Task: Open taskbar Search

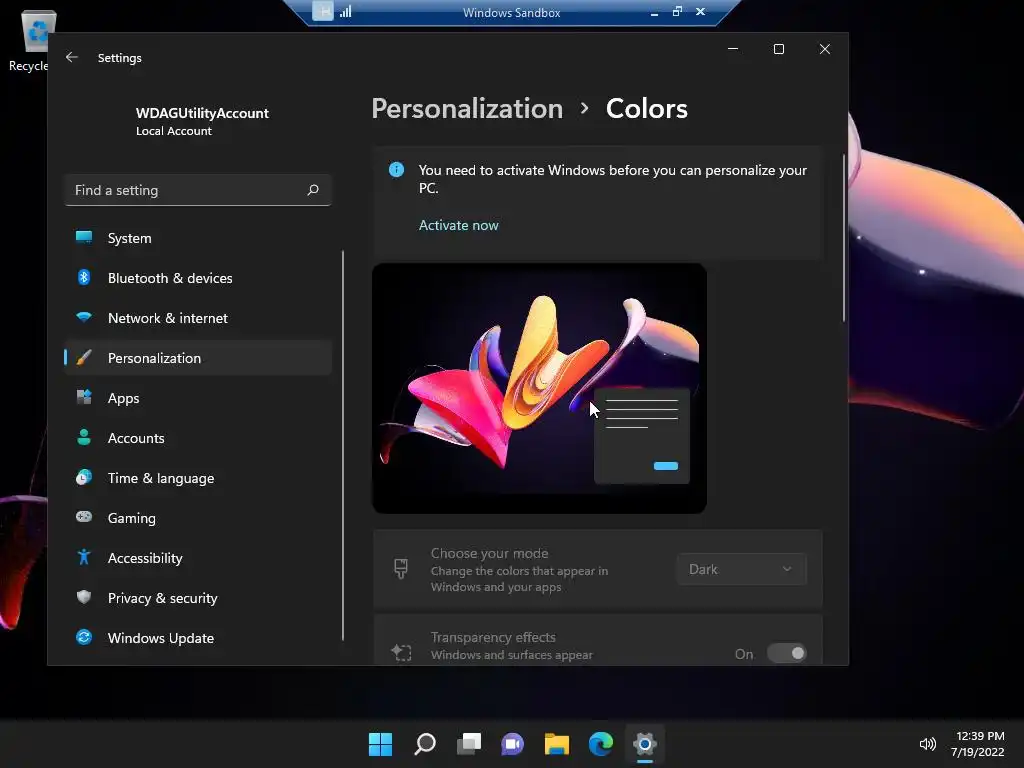Action: (x=424, y=744)
